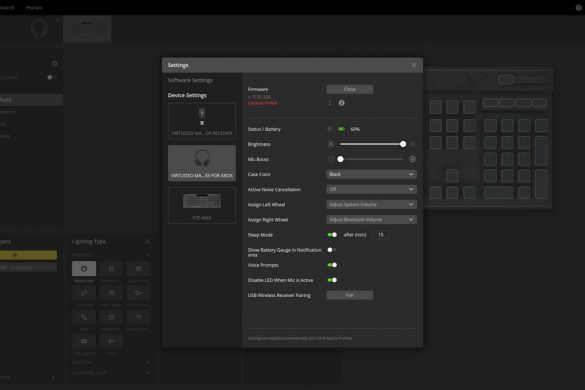Click the headset device icon in top bar
Image resolution: width=585 pixels, height=390 pixels.
[x=39, y=29]
